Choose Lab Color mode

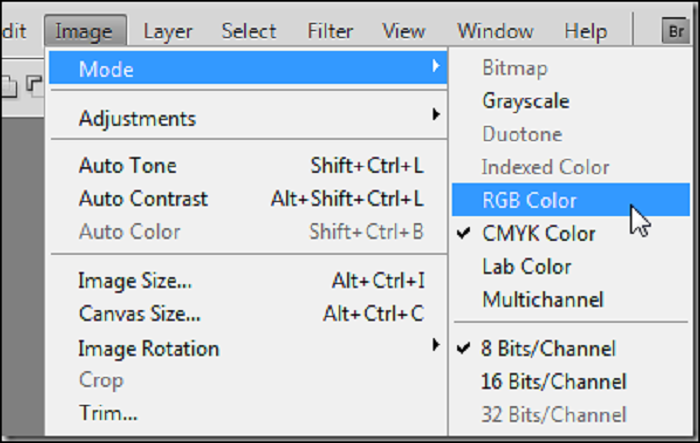tap(527, 267)
